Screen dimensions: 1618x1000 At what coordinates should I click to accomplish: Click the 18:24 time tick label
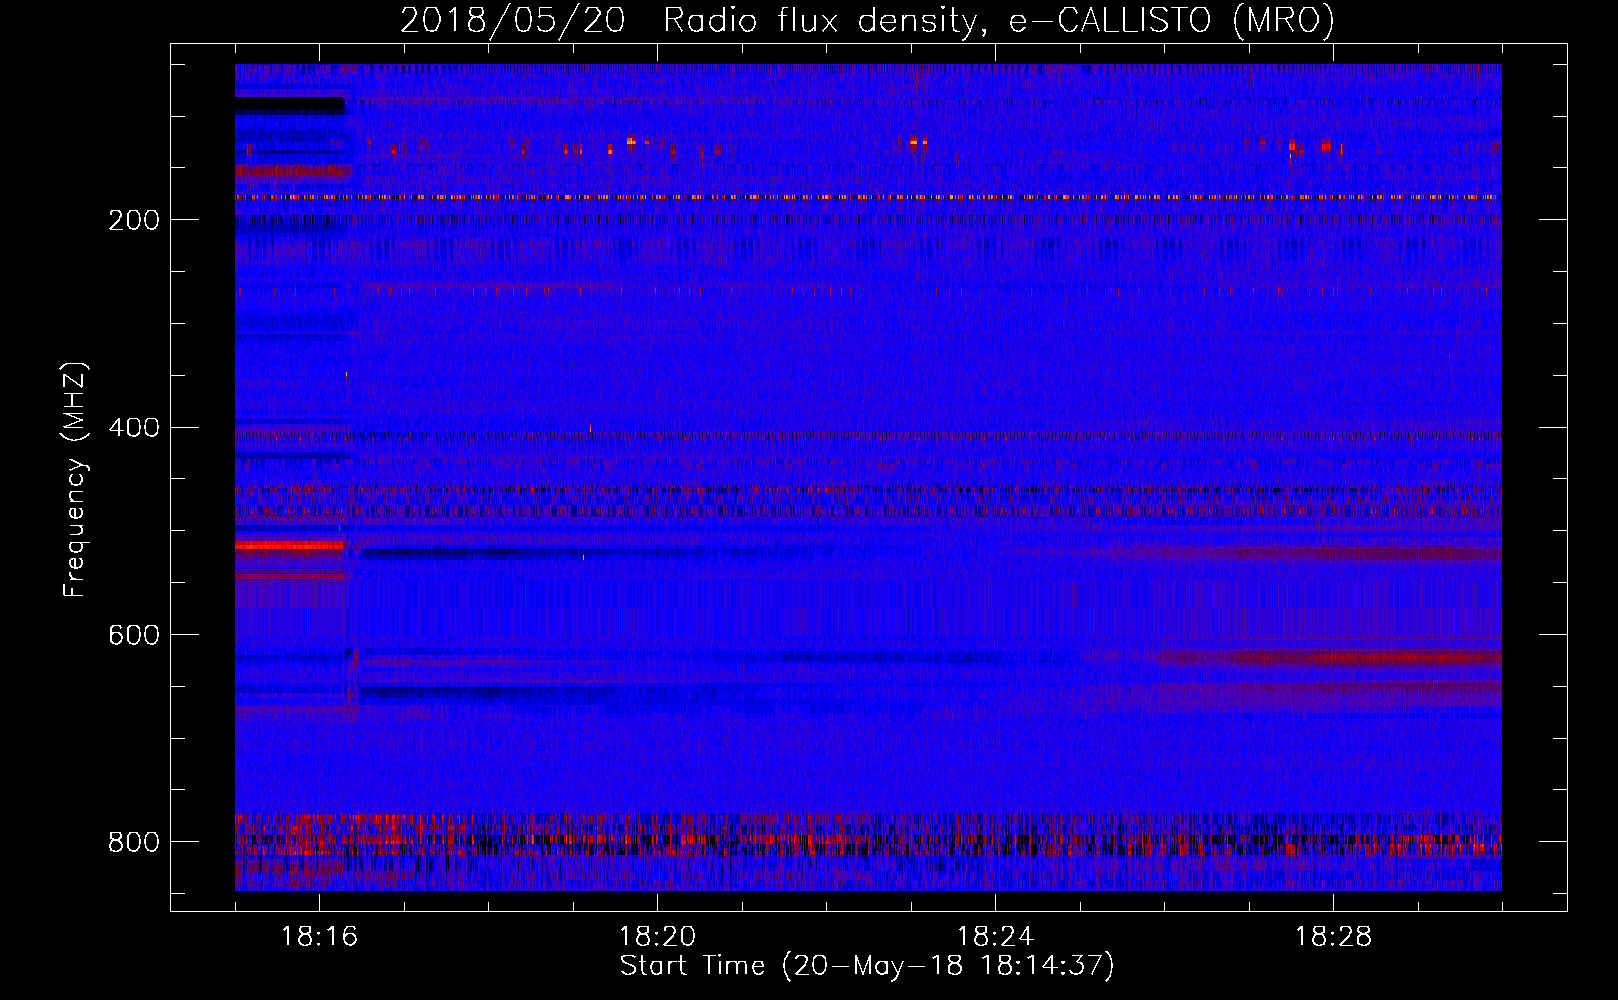click(995, 937)
